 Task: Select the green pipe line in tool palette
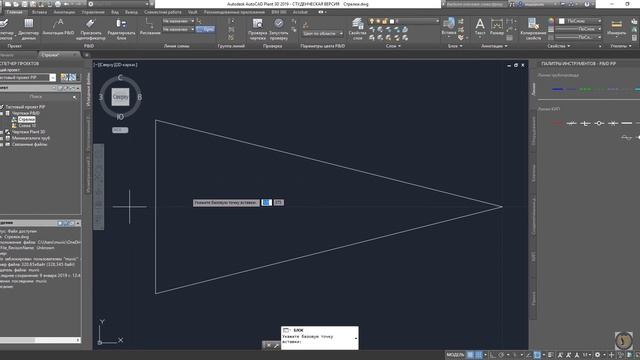click(x=585, y=89)
